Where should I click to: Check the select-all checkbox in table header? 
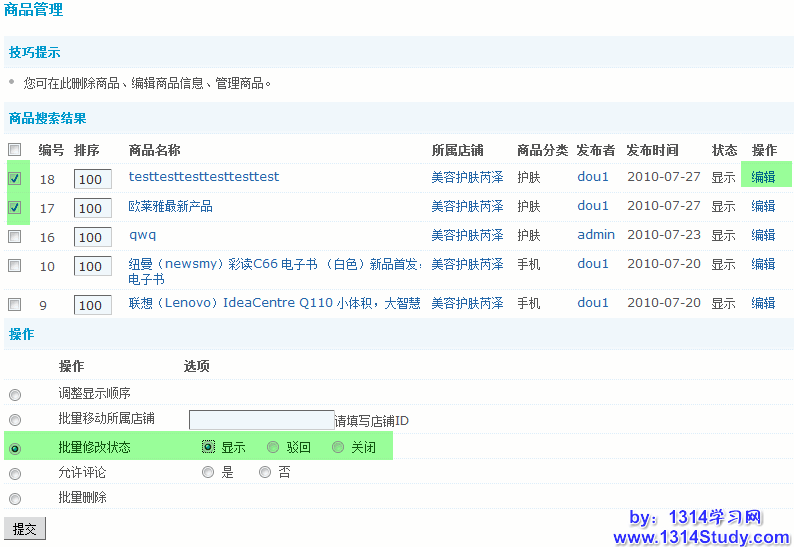pyautogui.click(x=14, y=149)
